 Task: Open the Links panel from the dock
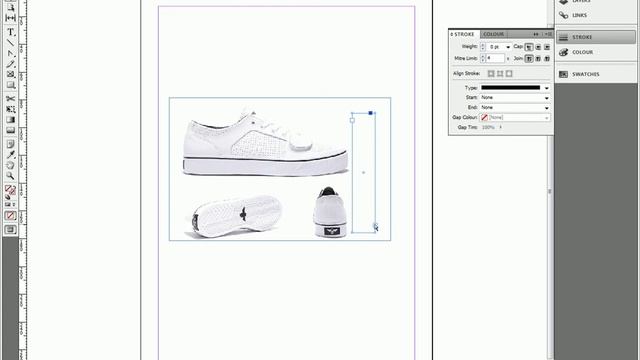point(596,15)
